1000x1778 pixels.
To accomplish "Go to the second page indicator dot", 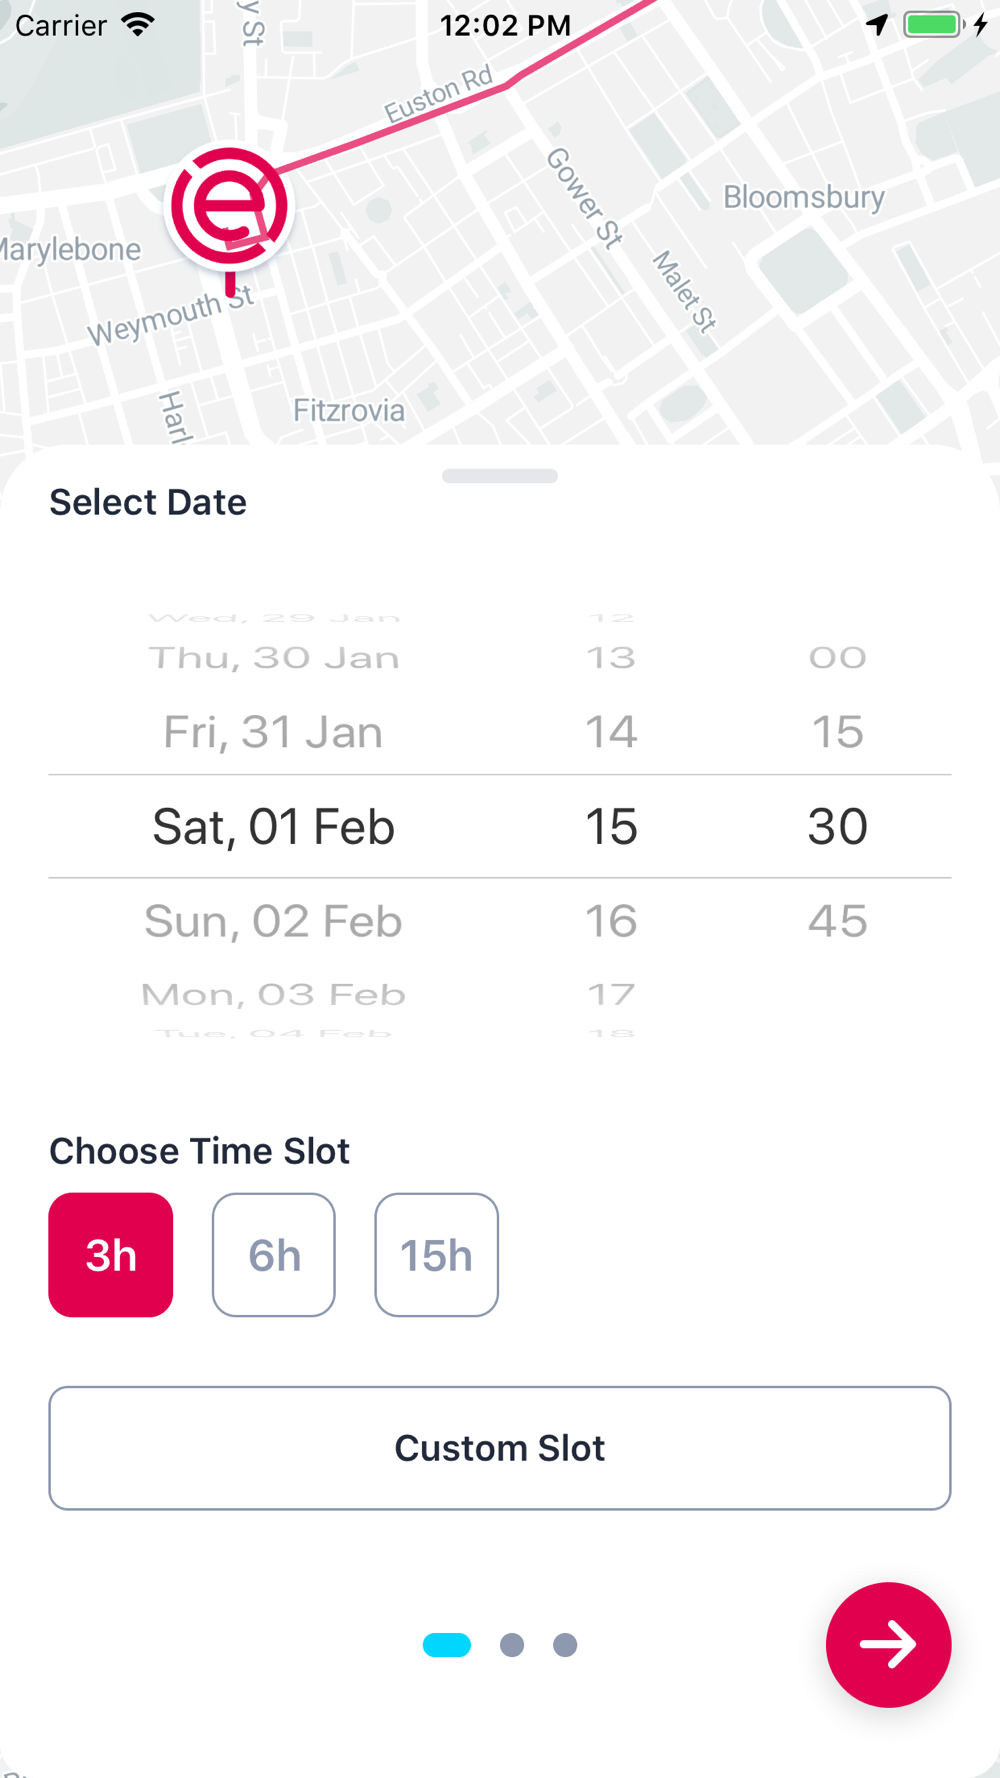I will (512, 1645).
